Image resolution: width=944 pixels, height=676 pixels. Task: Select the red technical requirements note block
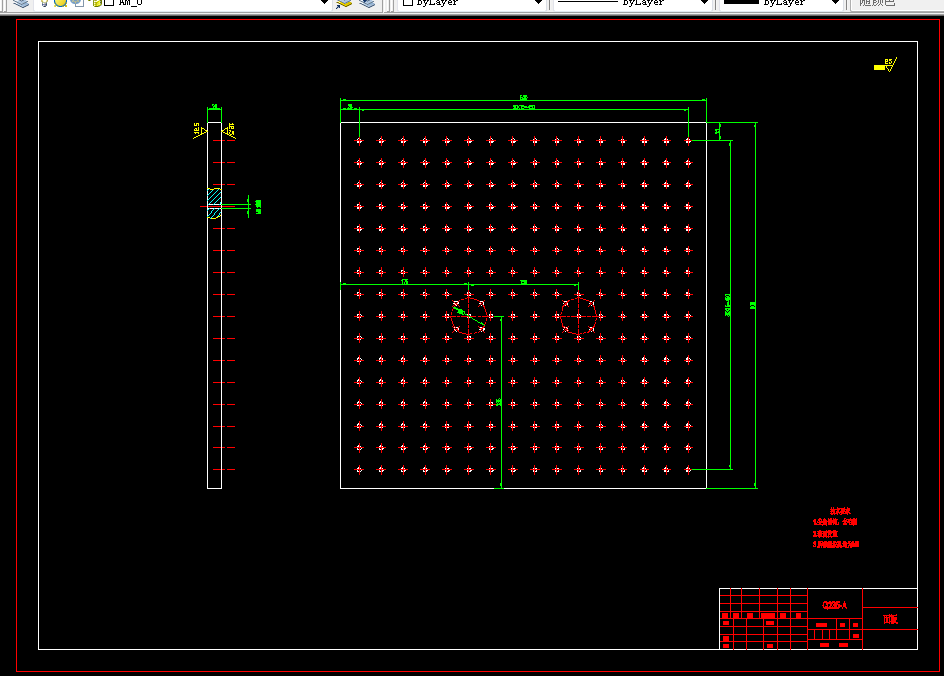coord(836,528)
